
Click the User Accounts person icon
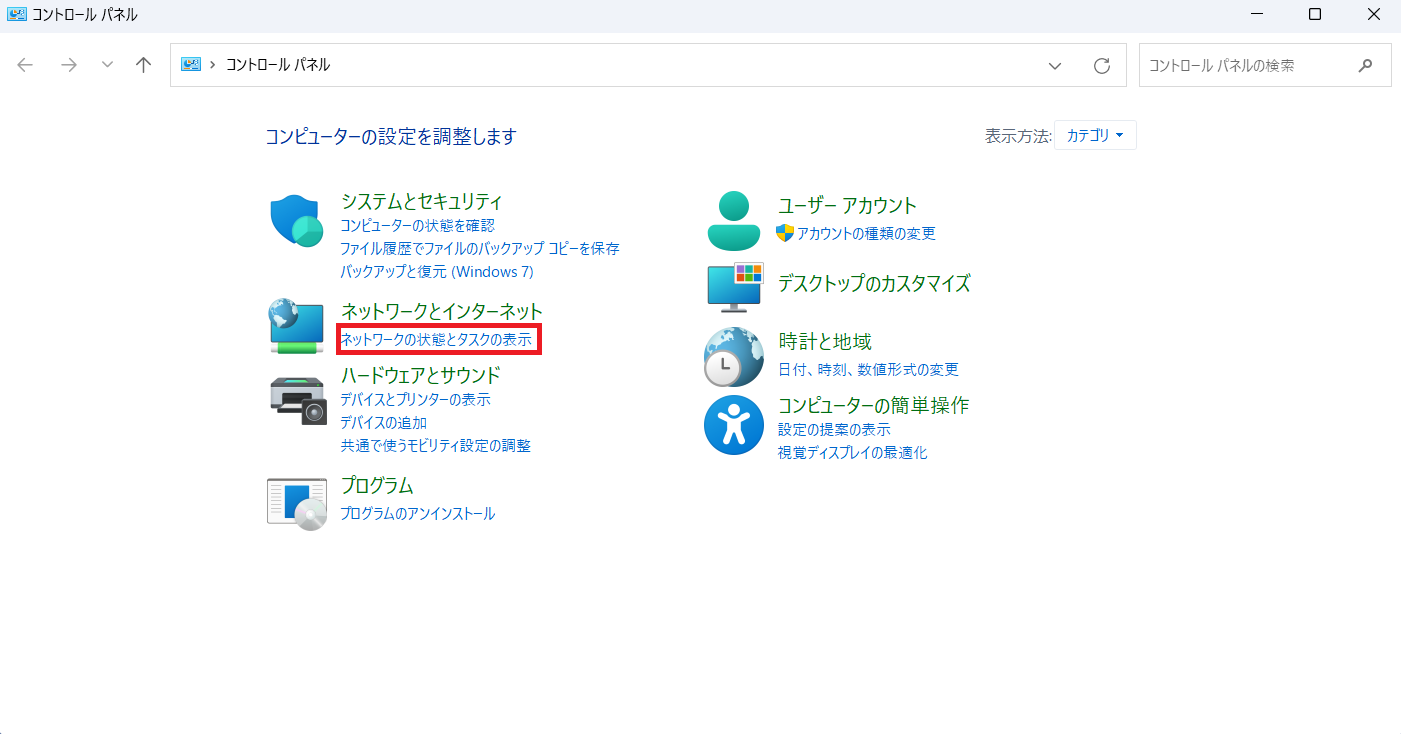[734, 220]
